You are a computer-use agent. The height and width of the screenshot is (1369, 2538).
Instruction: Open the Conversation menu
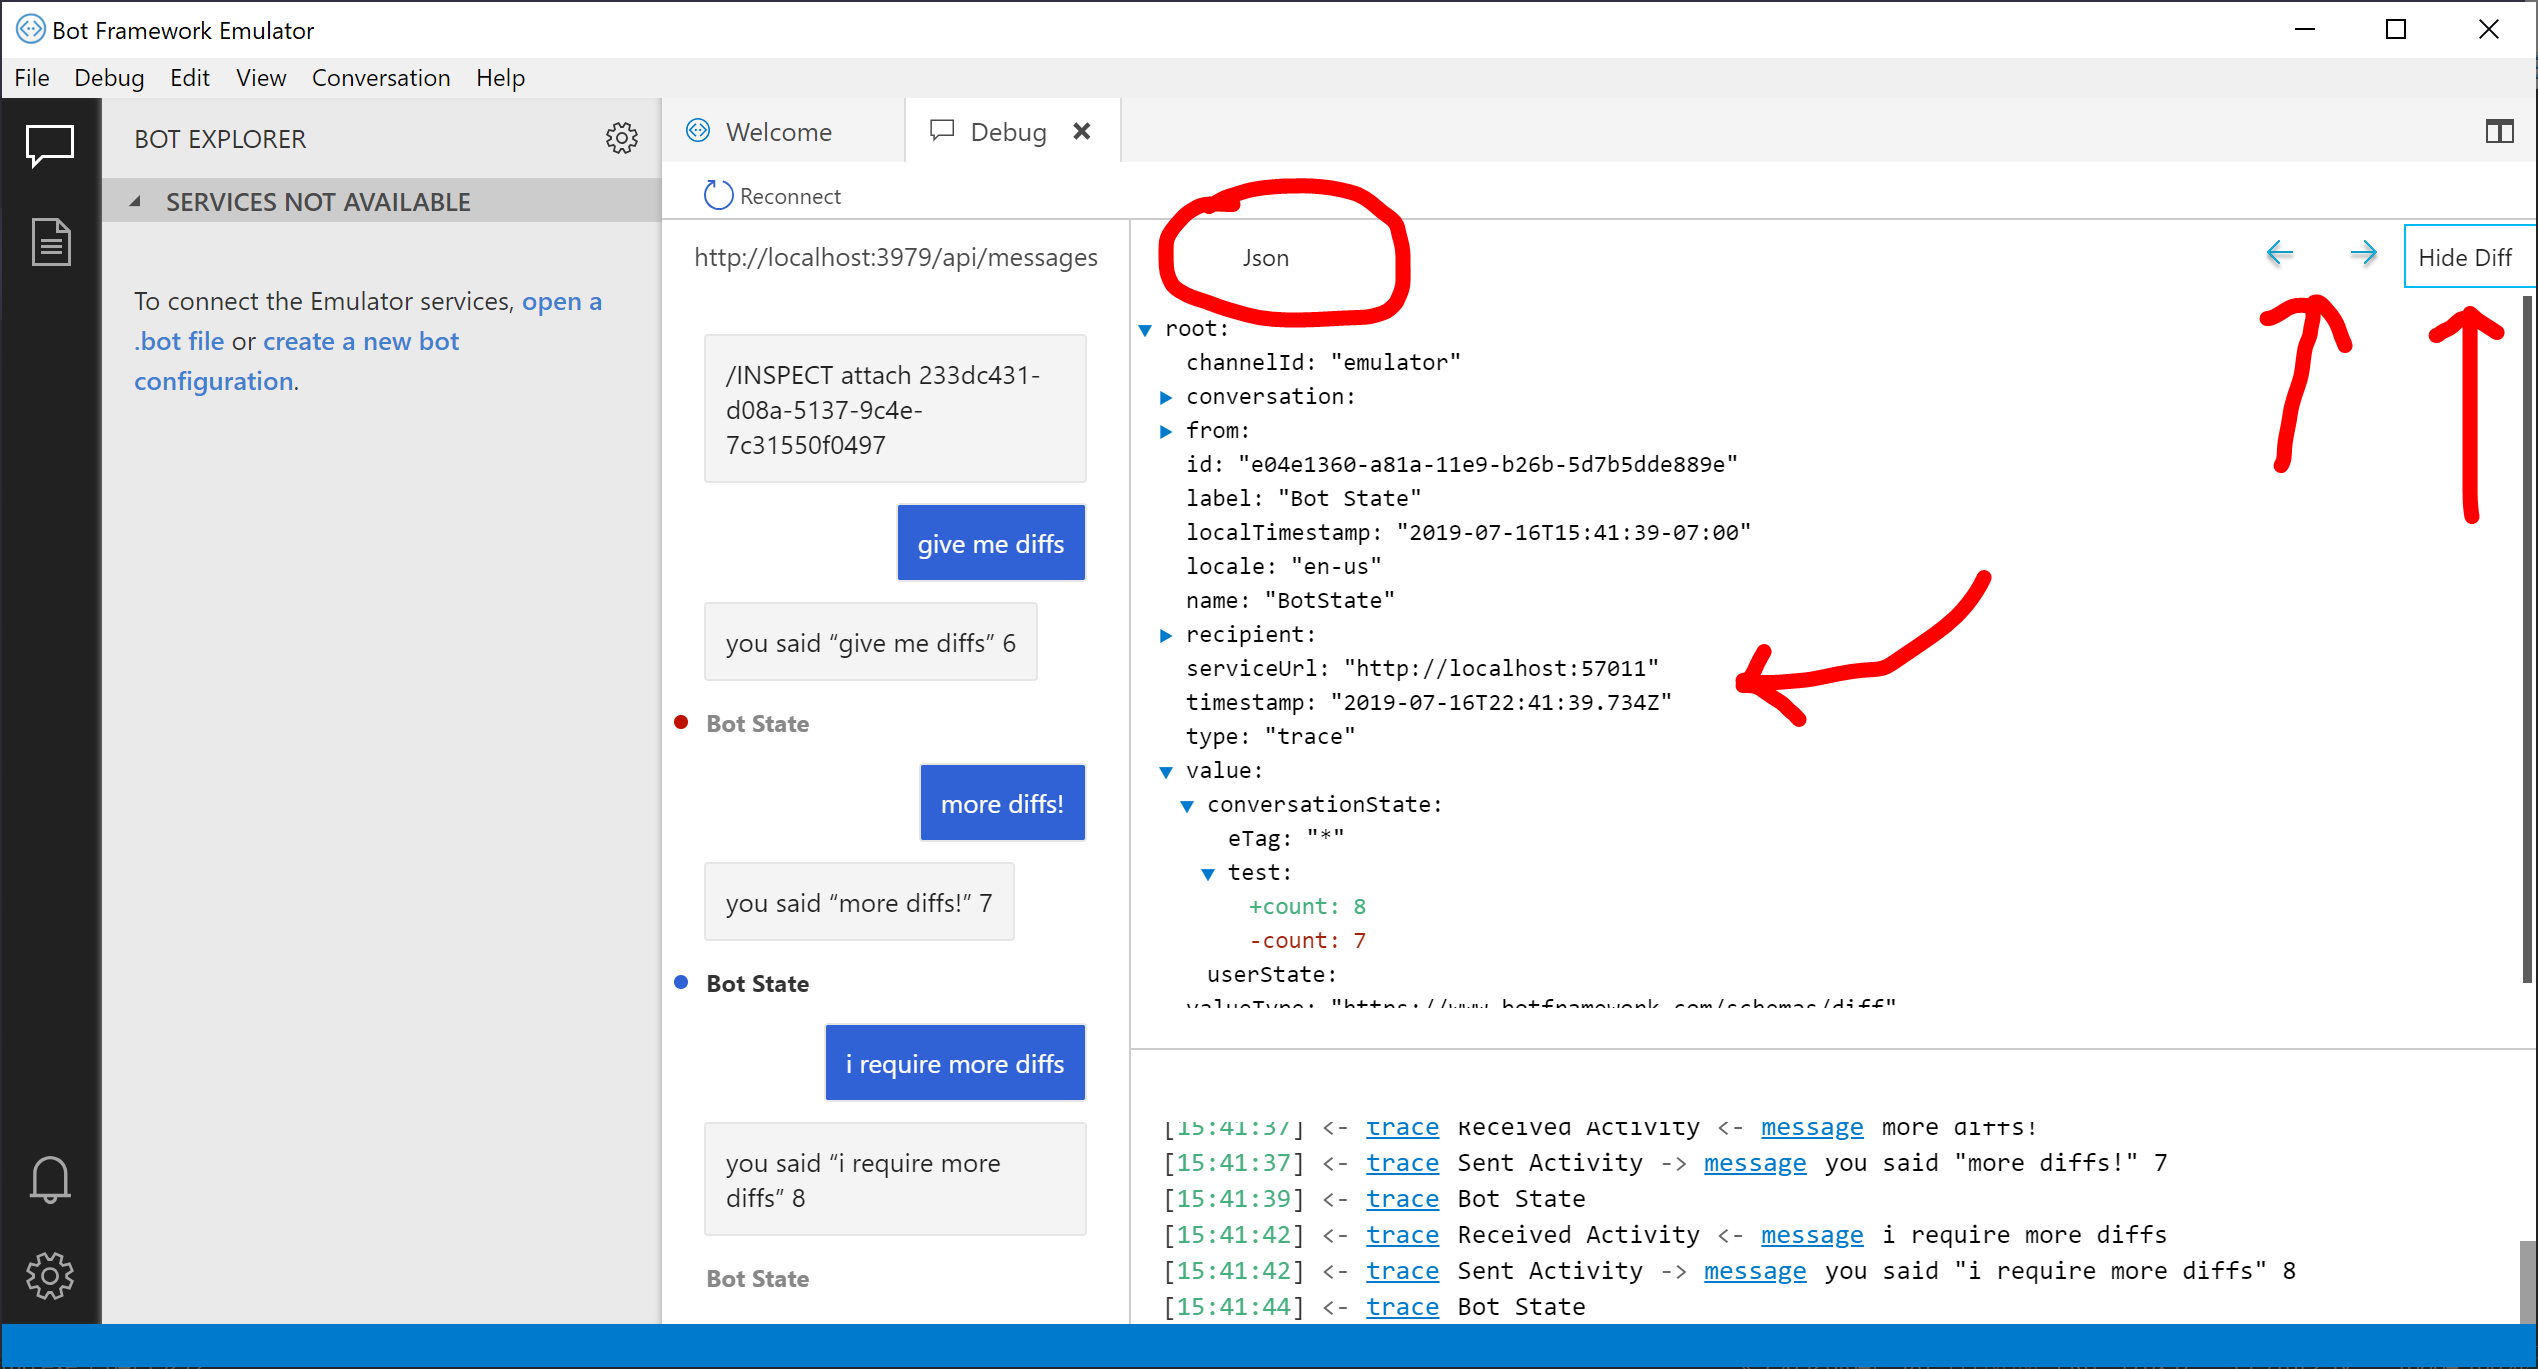(x=380, y=77)
